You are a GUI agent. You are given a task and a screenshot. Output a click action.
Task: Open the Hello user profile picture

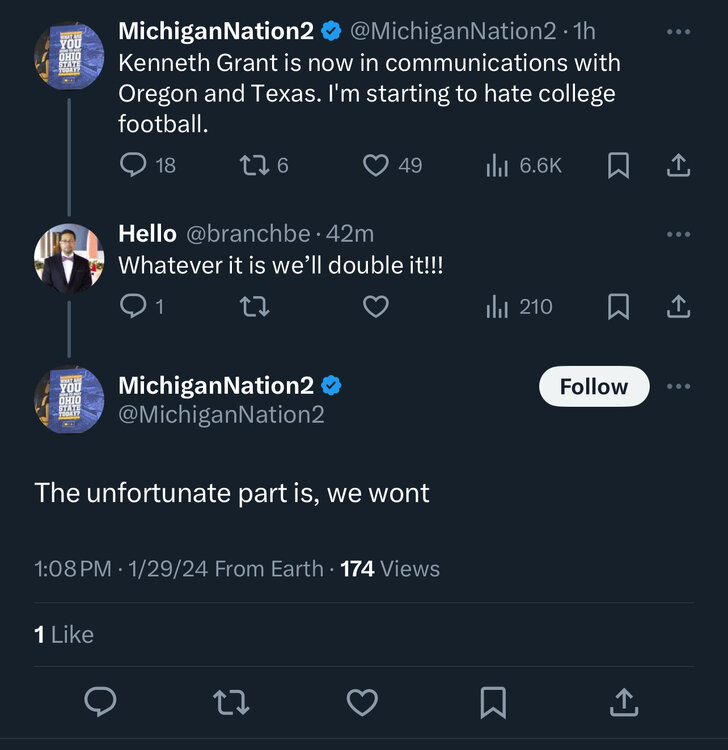click(x=69, y=258)
